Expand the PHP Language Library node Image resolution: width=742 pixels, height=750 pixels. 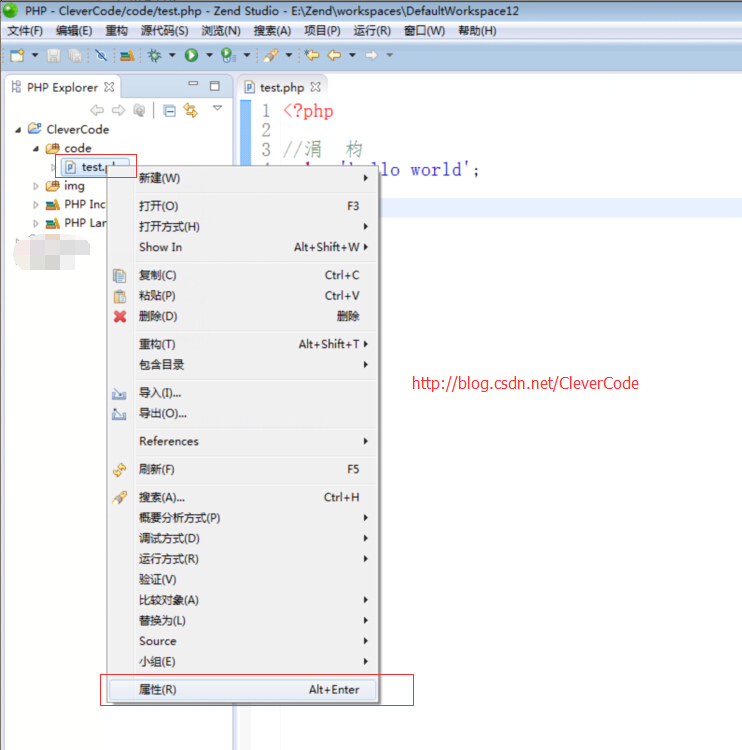click(x=36, y=223)
